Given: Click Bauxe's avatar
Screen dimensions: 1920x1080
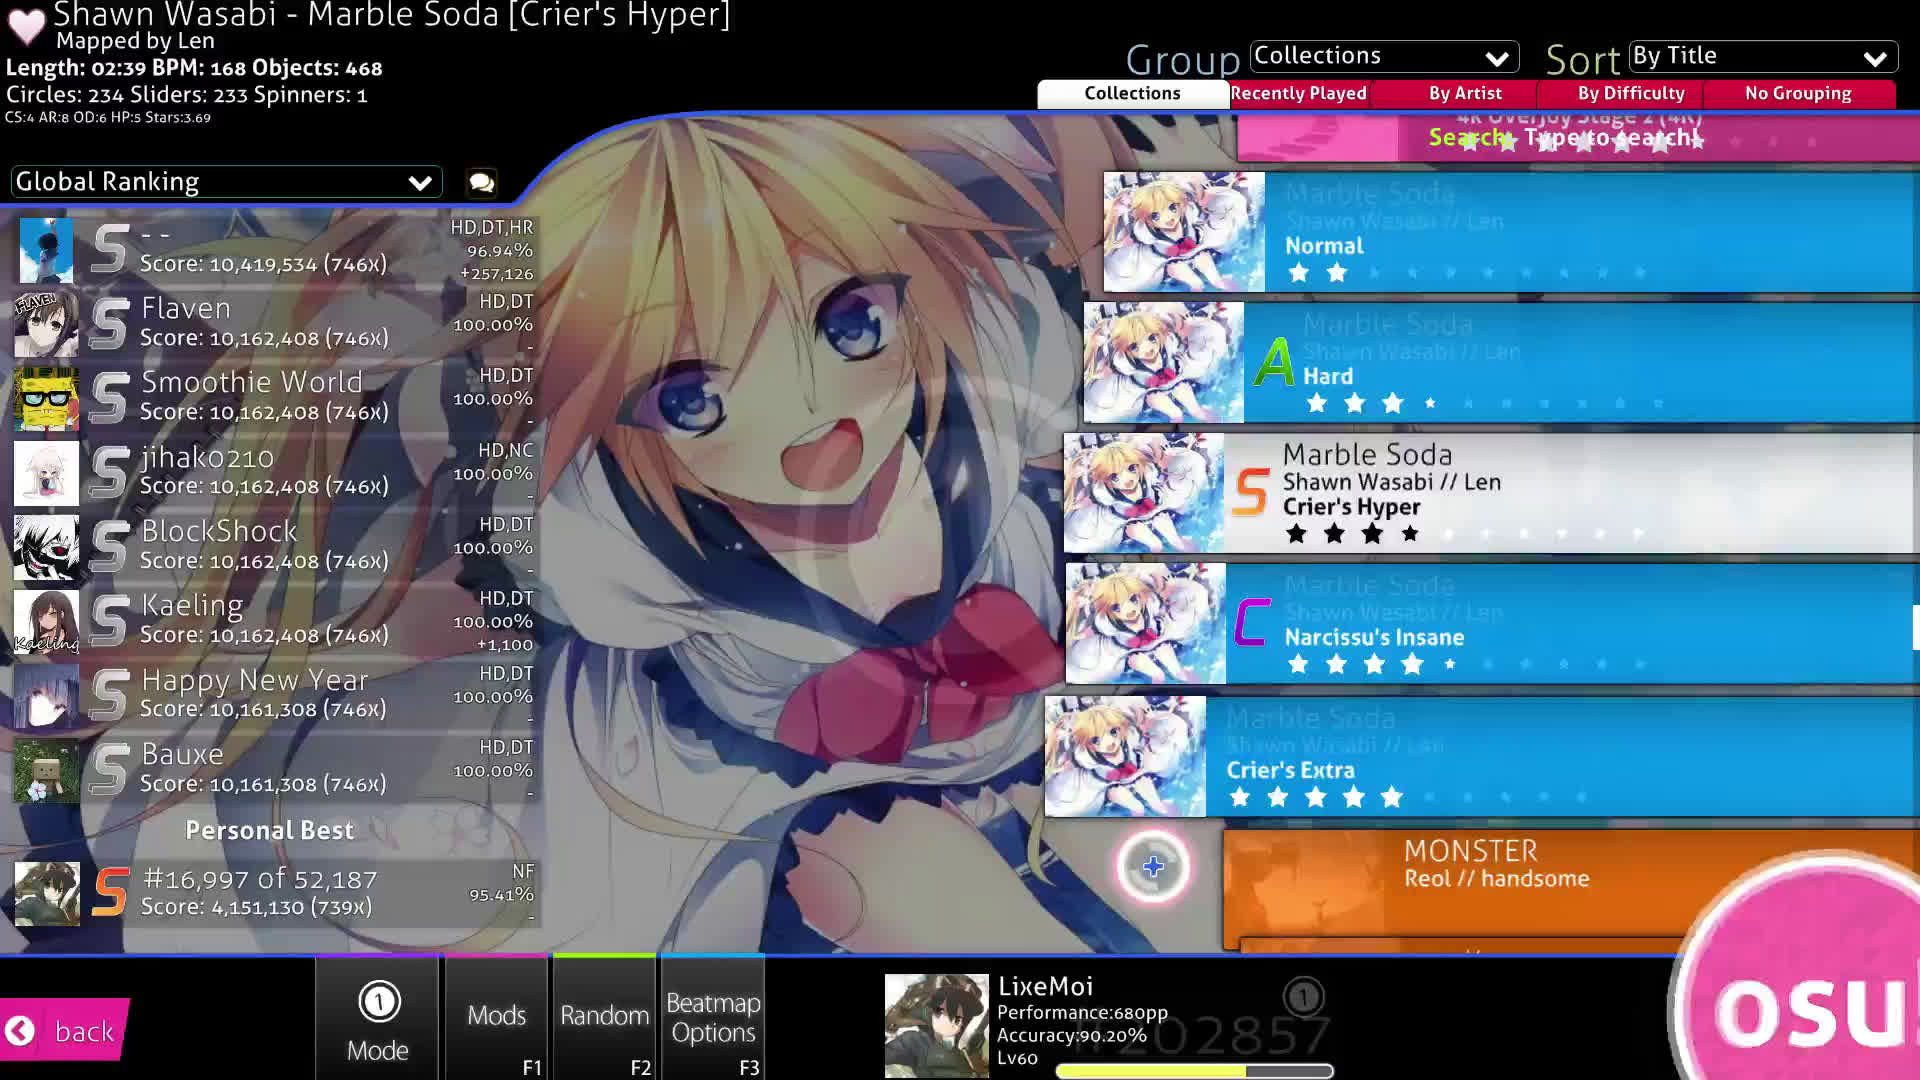Looking at the screenshot, I should pos(46,770).
